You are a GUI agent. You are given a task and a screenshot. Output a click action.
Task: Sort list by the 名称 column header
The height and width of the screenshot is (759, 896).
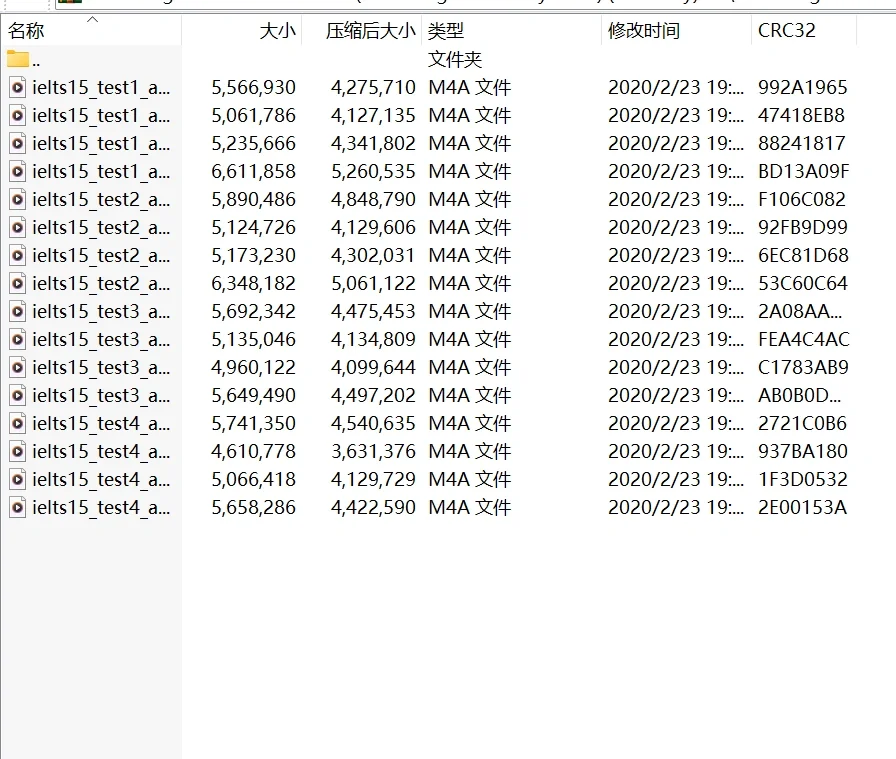coord(91,30)
